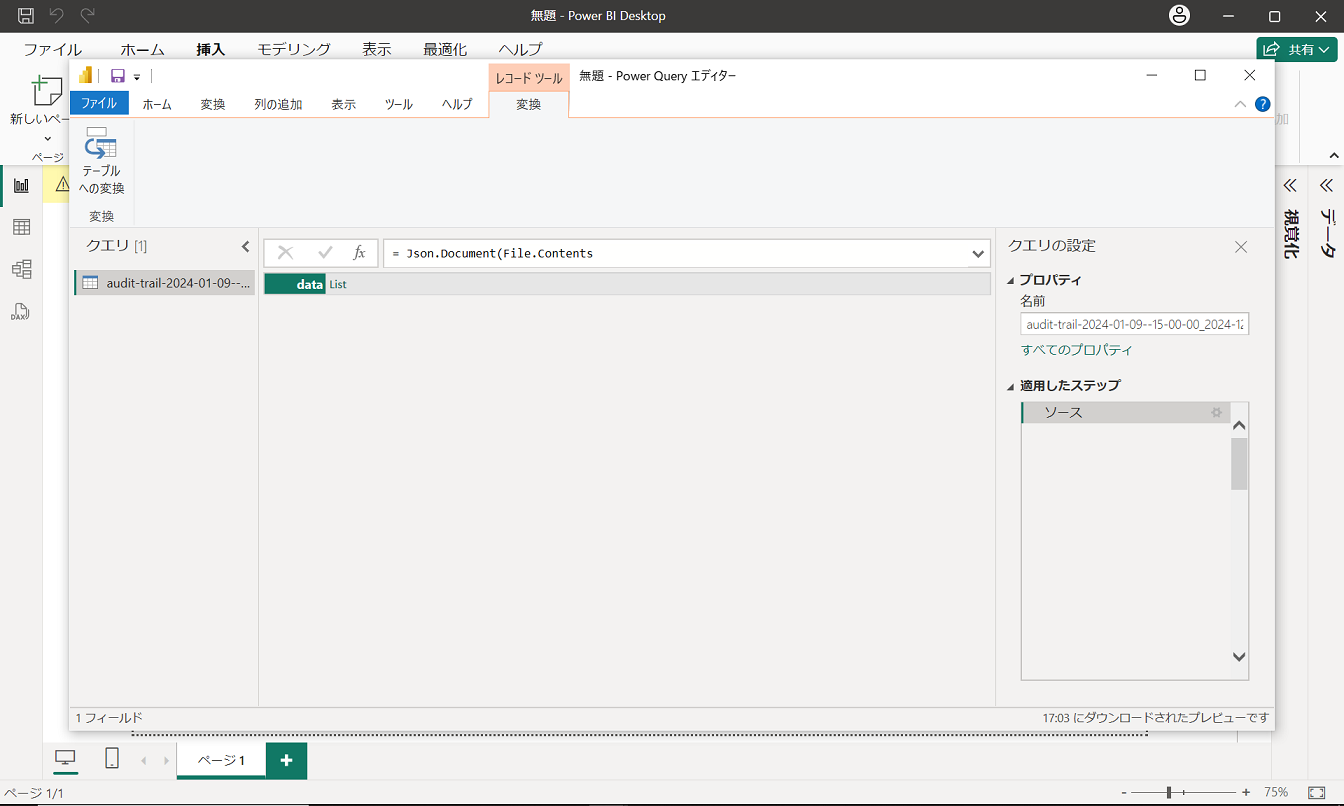Click the List value link
1344x806 pixels.
(338, 285)
